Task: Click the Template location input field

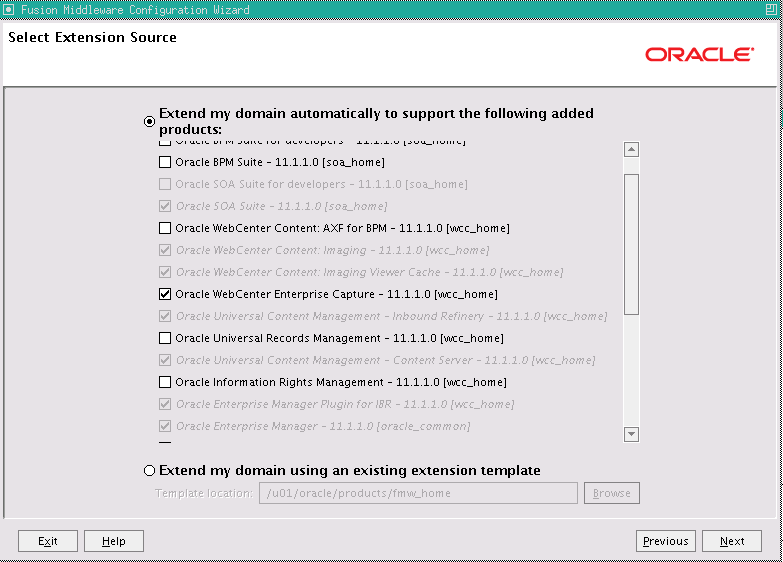Action: [x=418, y=493]
